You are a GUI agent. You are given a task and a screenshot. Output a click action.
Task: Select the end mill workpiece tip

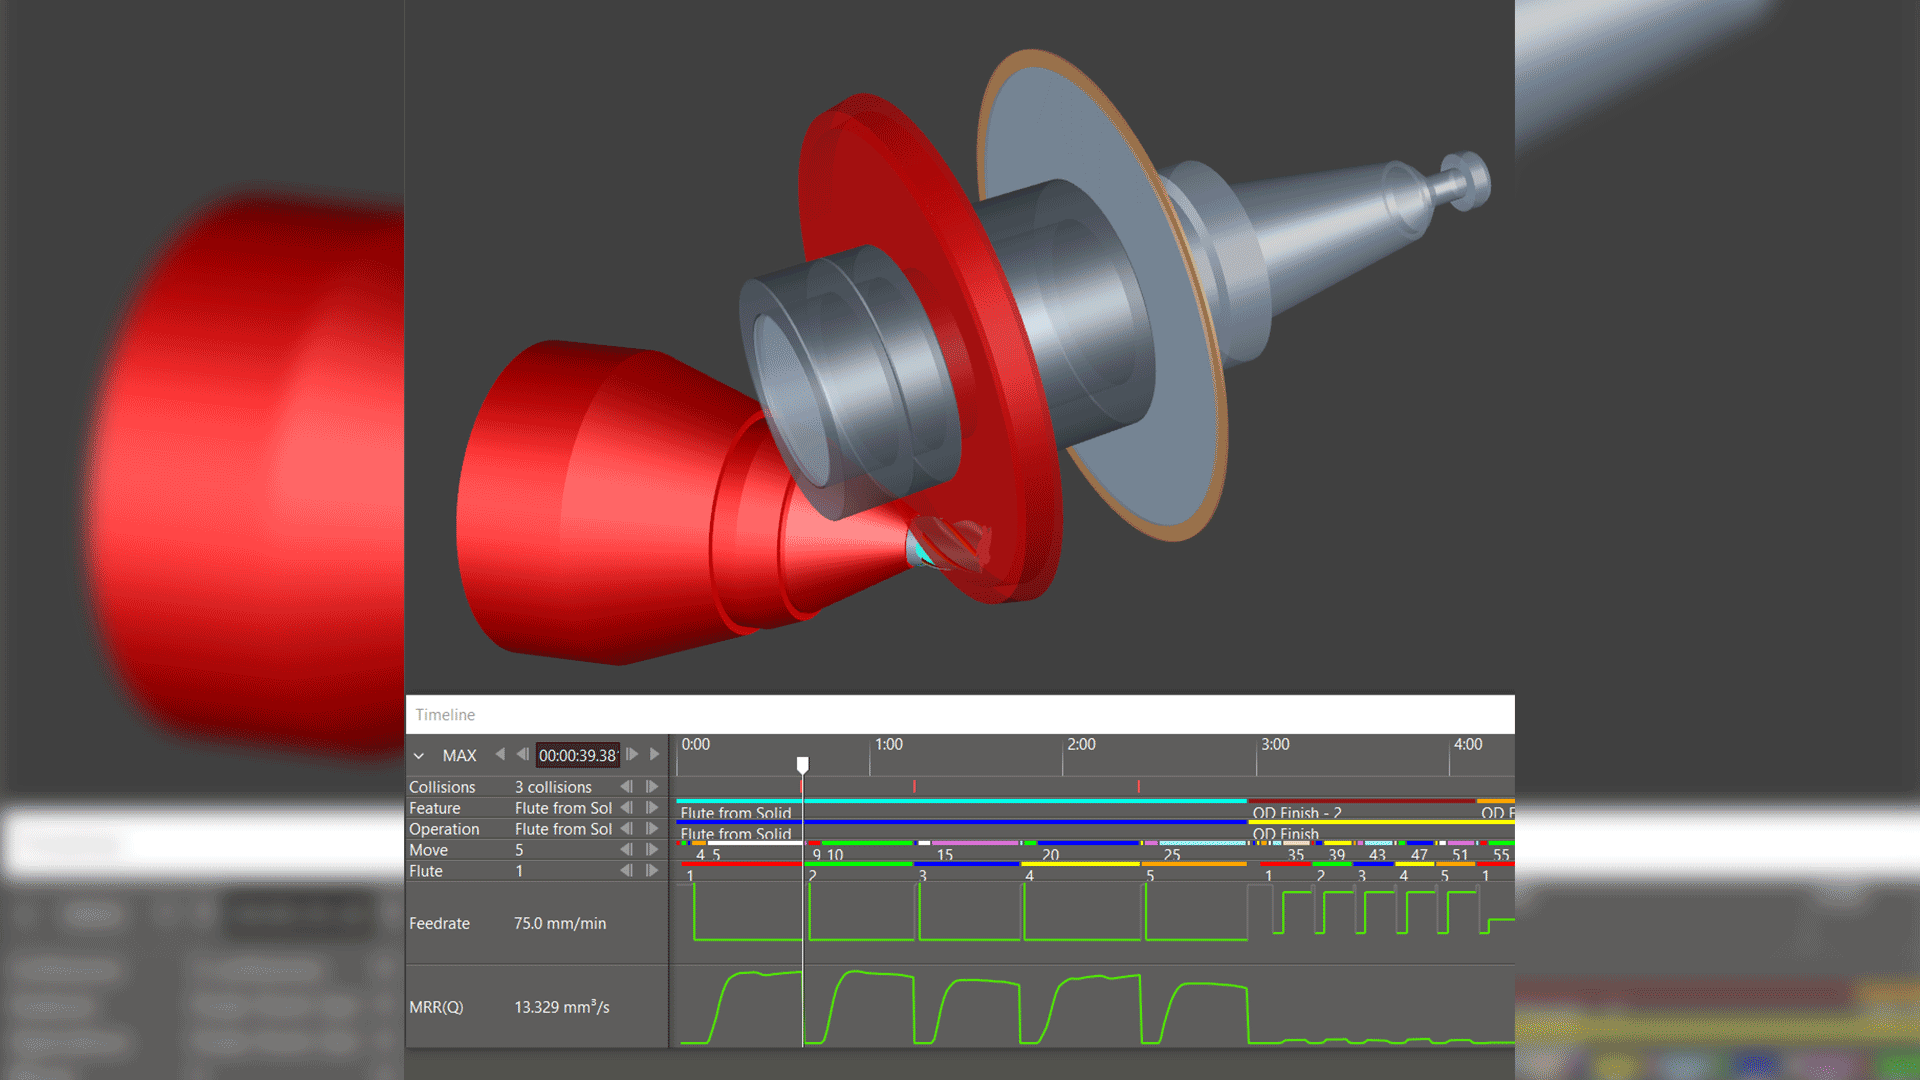coord(950,546)
